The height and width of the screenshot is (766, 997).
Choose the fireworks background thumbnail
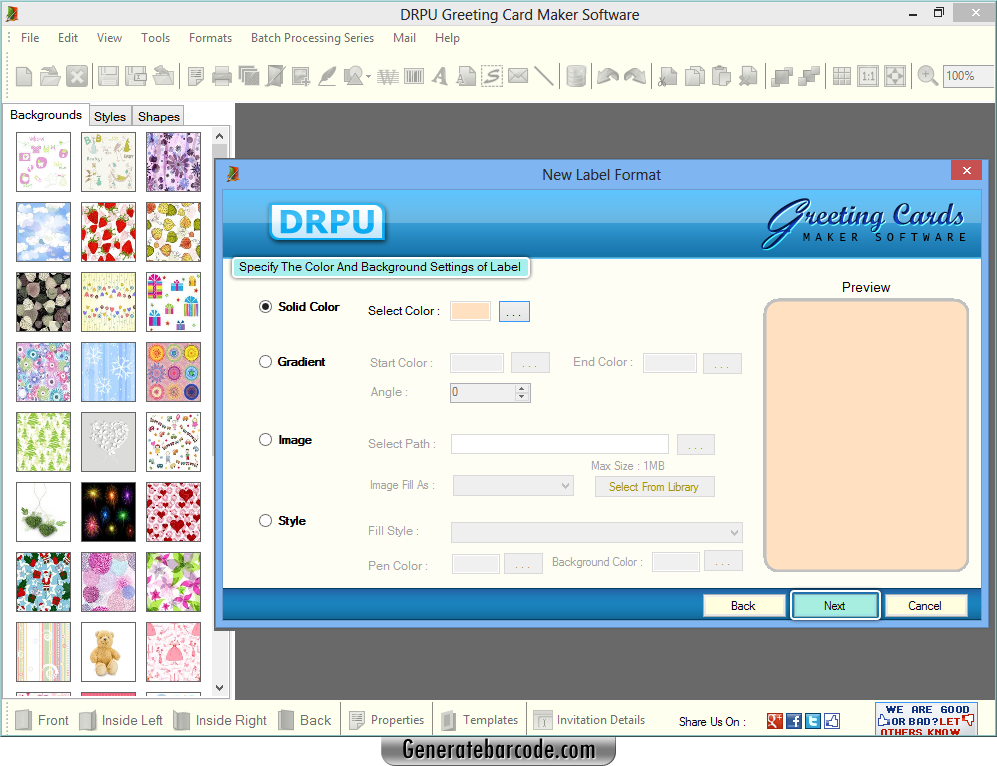108,511
